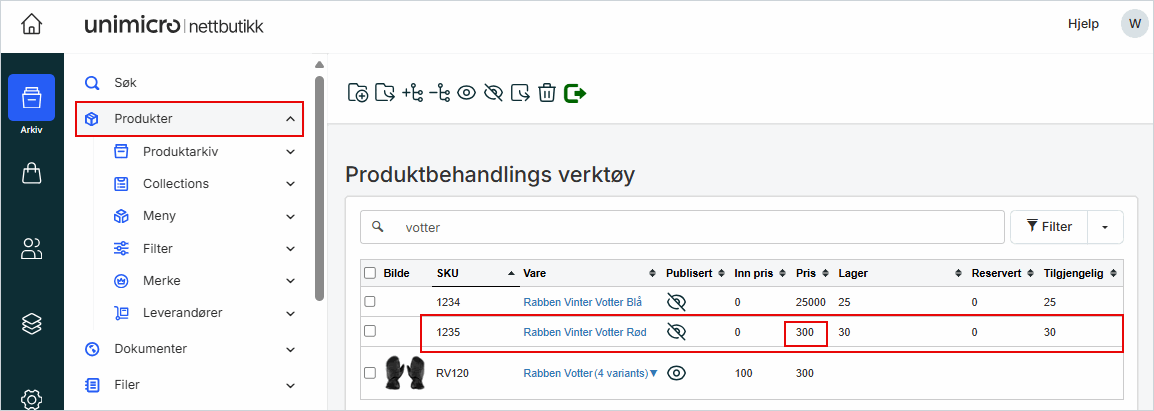Open the Dokumenter menu item
This screenshot has height=411, width=1154.
coord(150,349)
